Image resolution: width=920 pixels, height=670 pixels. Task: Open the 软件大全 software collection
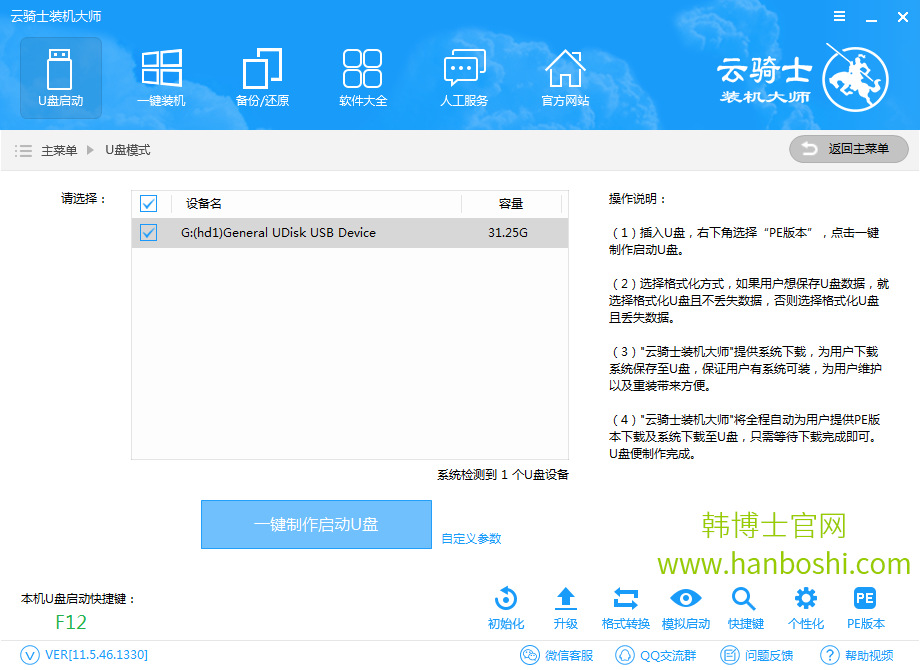pos(362,78)
